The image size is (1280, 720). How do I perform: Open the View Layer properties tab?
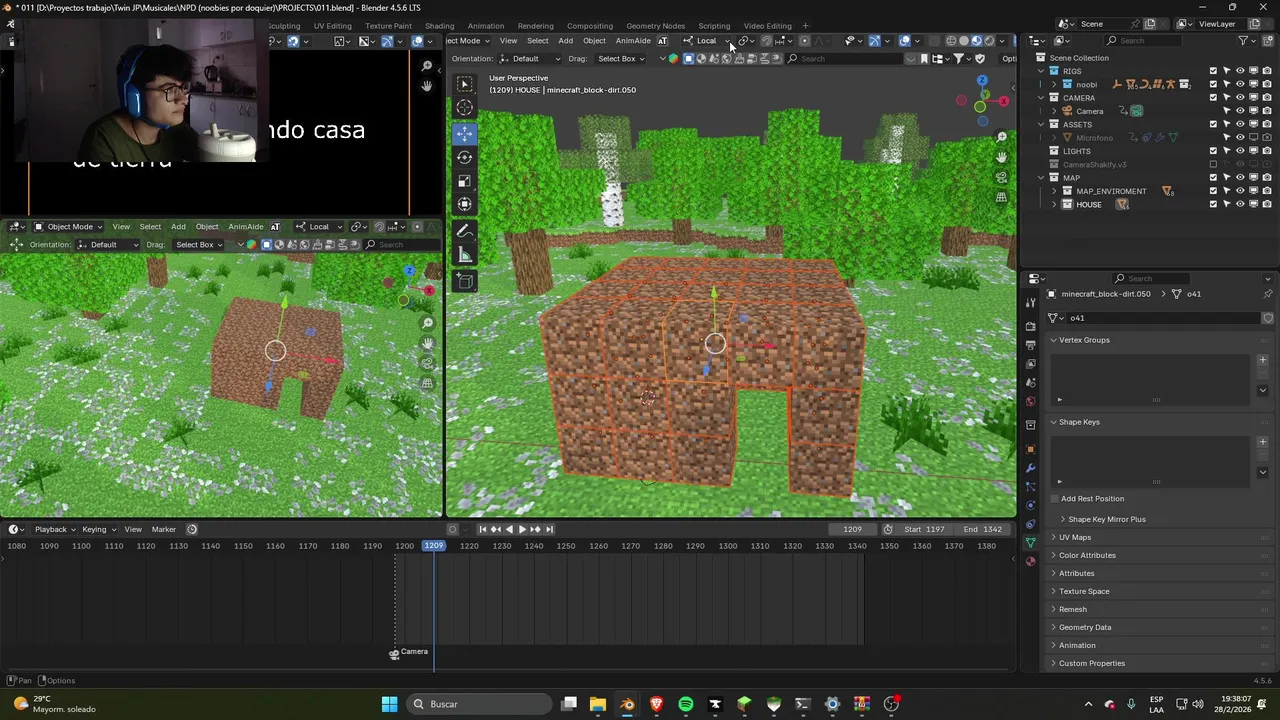(1031, 364)
